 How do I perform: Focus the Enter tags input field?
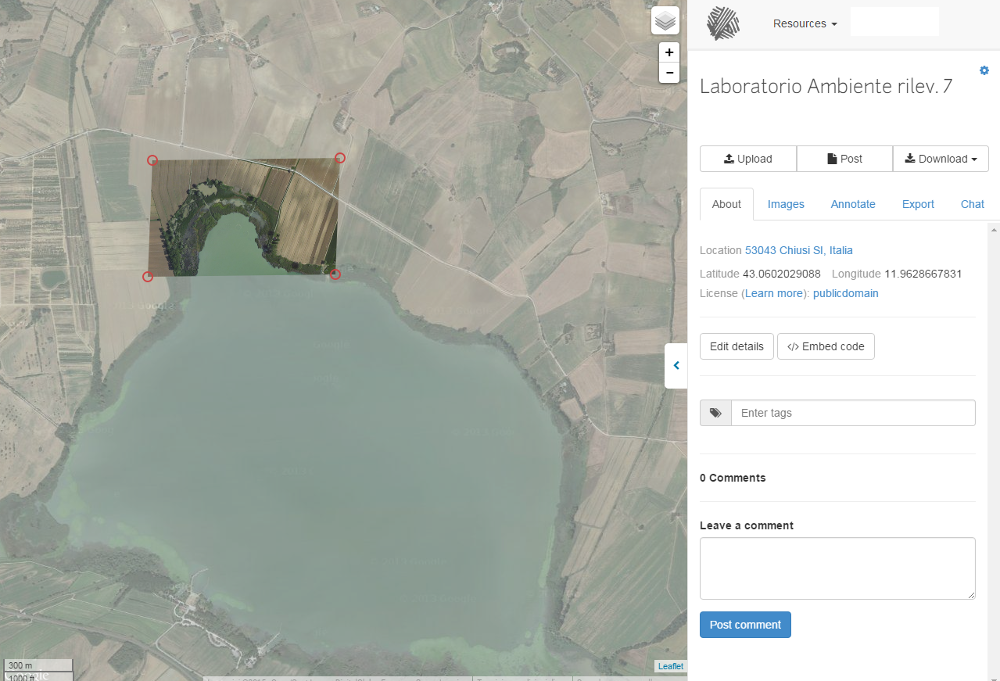pos(853,413)
